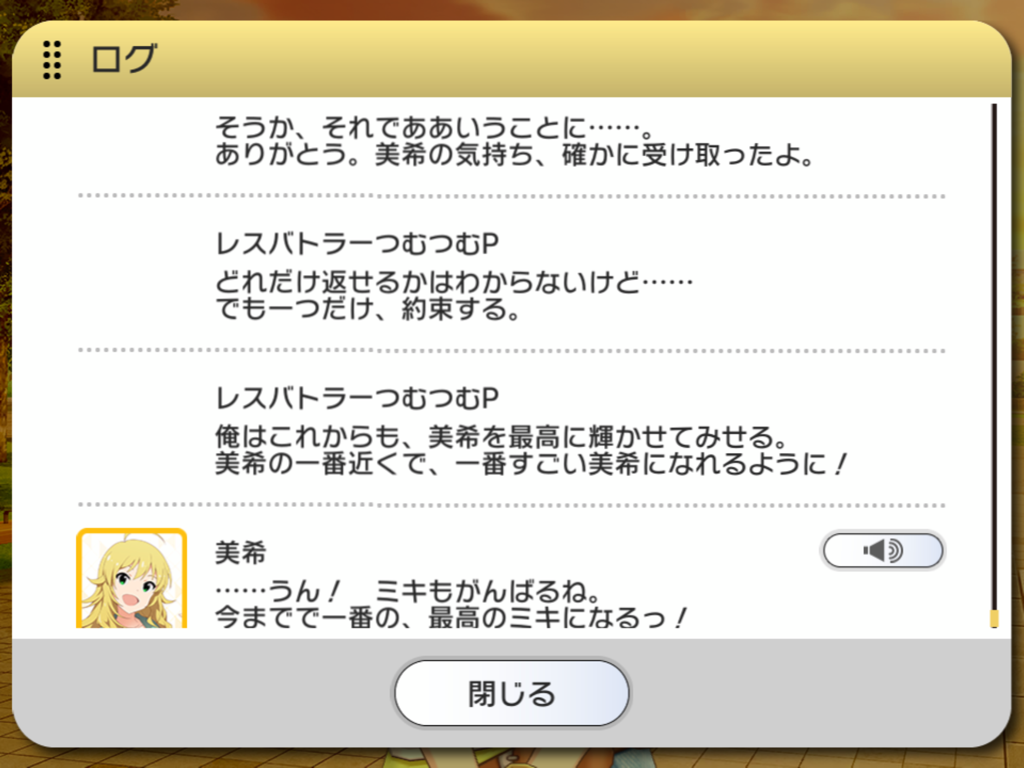Click the speaker name 美希

[241, 553]
